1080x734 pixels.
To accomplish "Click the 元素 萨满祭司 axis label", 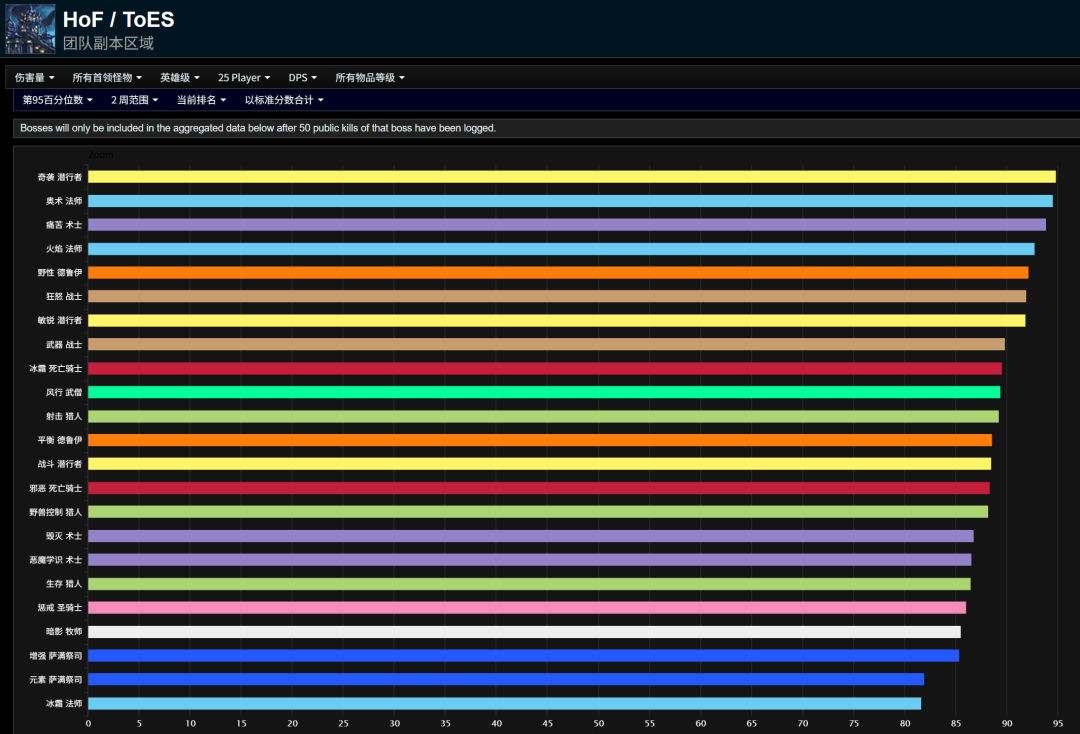I will tap(55, 680).
